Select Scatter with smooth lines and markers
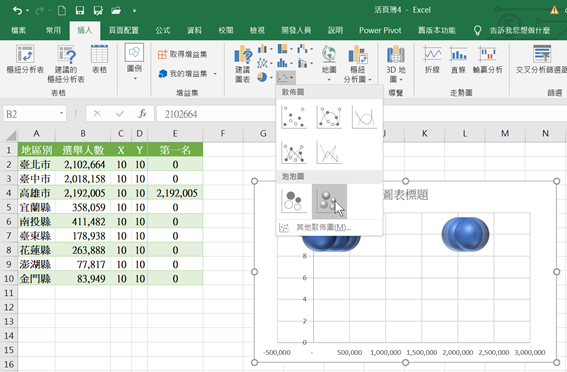Image resolution: width=567 pixels, height=372 pixels. pos(329,117)
